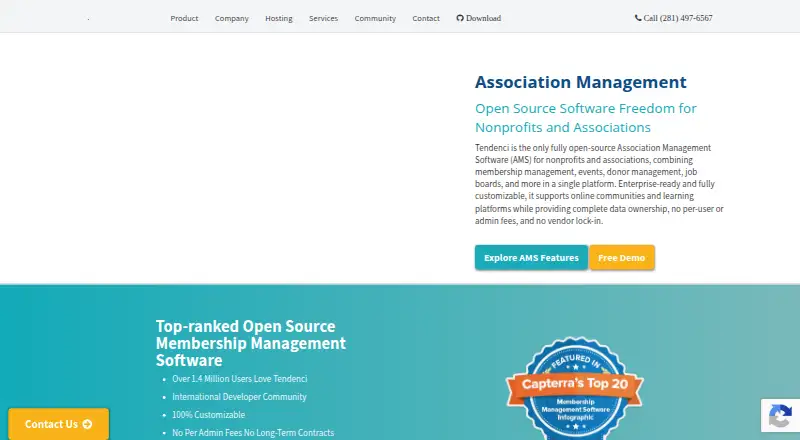Click 'Over 1.4 Million Users Love Tendenci' bullet
The height and width of the screenshot is (440, 800).
240,379
